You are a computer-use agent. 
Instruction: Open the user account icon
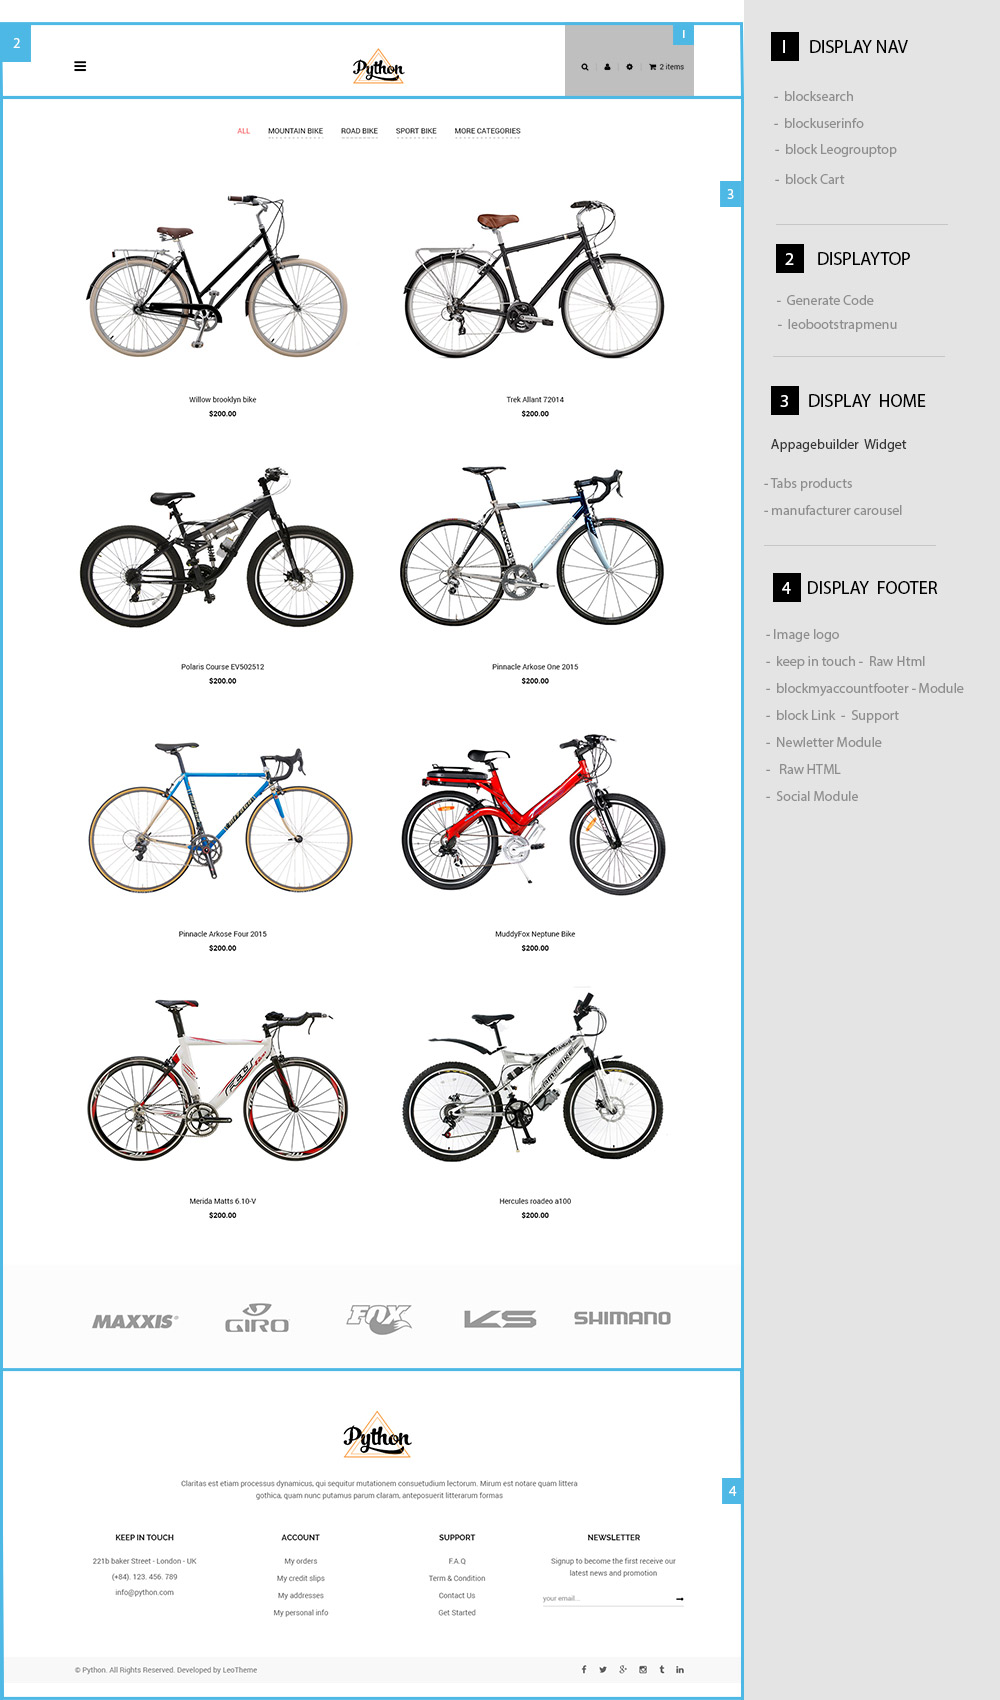point(607,67)
